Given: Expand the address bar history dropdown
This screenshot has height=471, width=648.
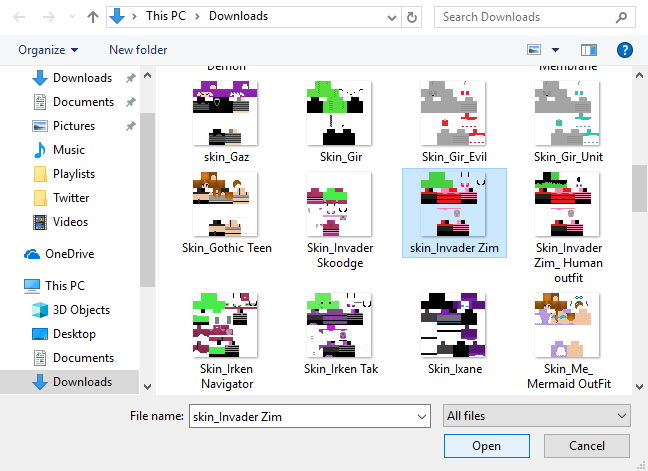Looking at the screenshot, I should coord(391,17).
